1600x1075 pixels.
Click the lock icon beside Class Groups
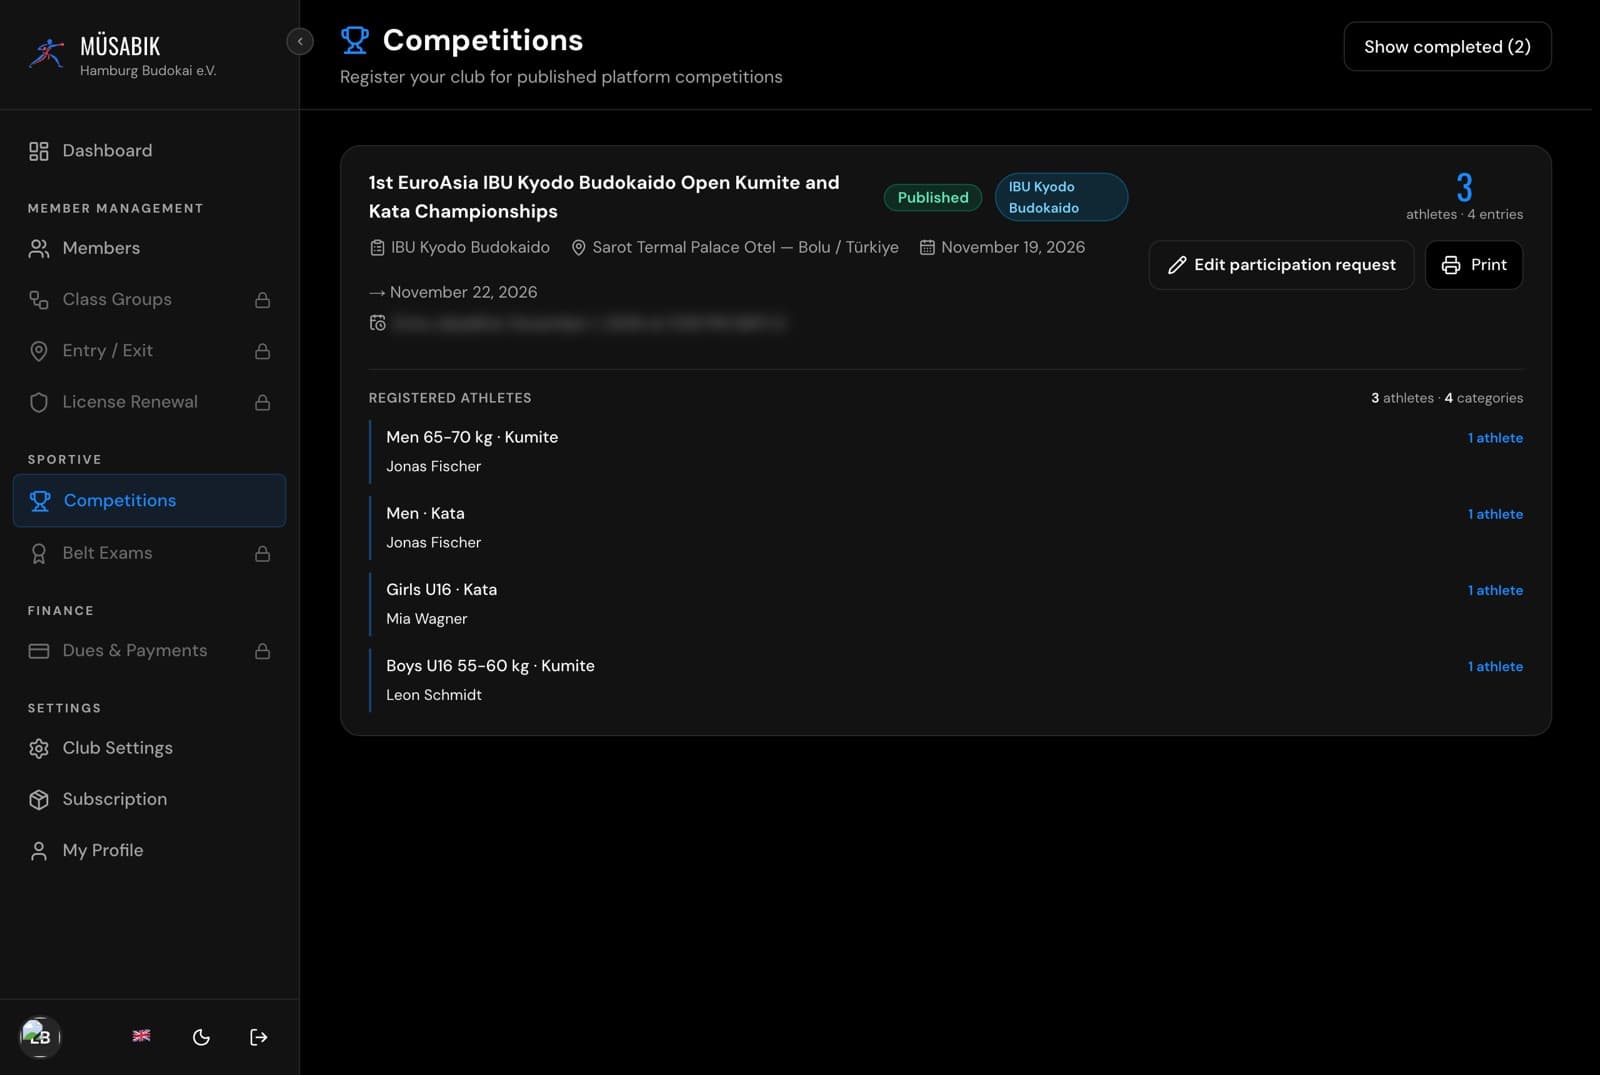[x=262, y=300]
